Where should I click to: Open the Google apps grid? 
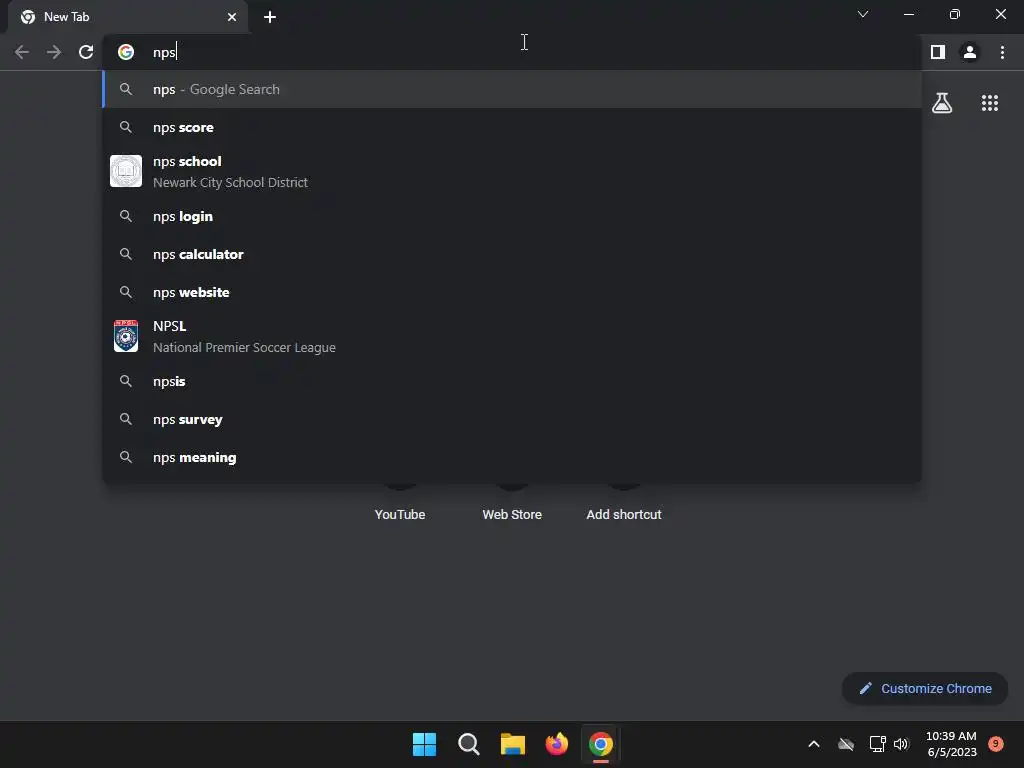tap(990, 103)
